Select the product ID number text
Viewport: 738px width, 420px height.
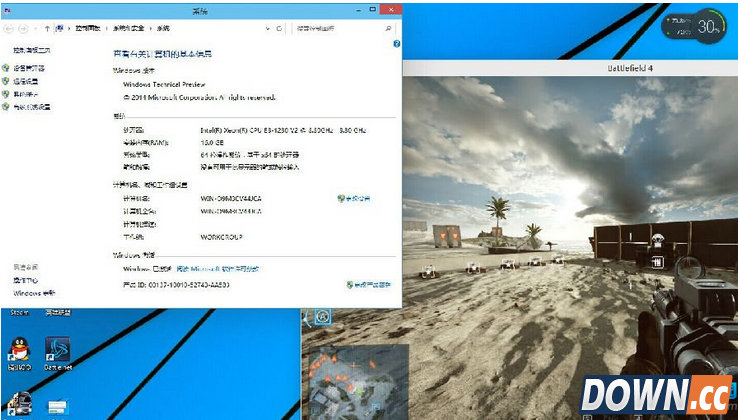click(x=189, y=285)
